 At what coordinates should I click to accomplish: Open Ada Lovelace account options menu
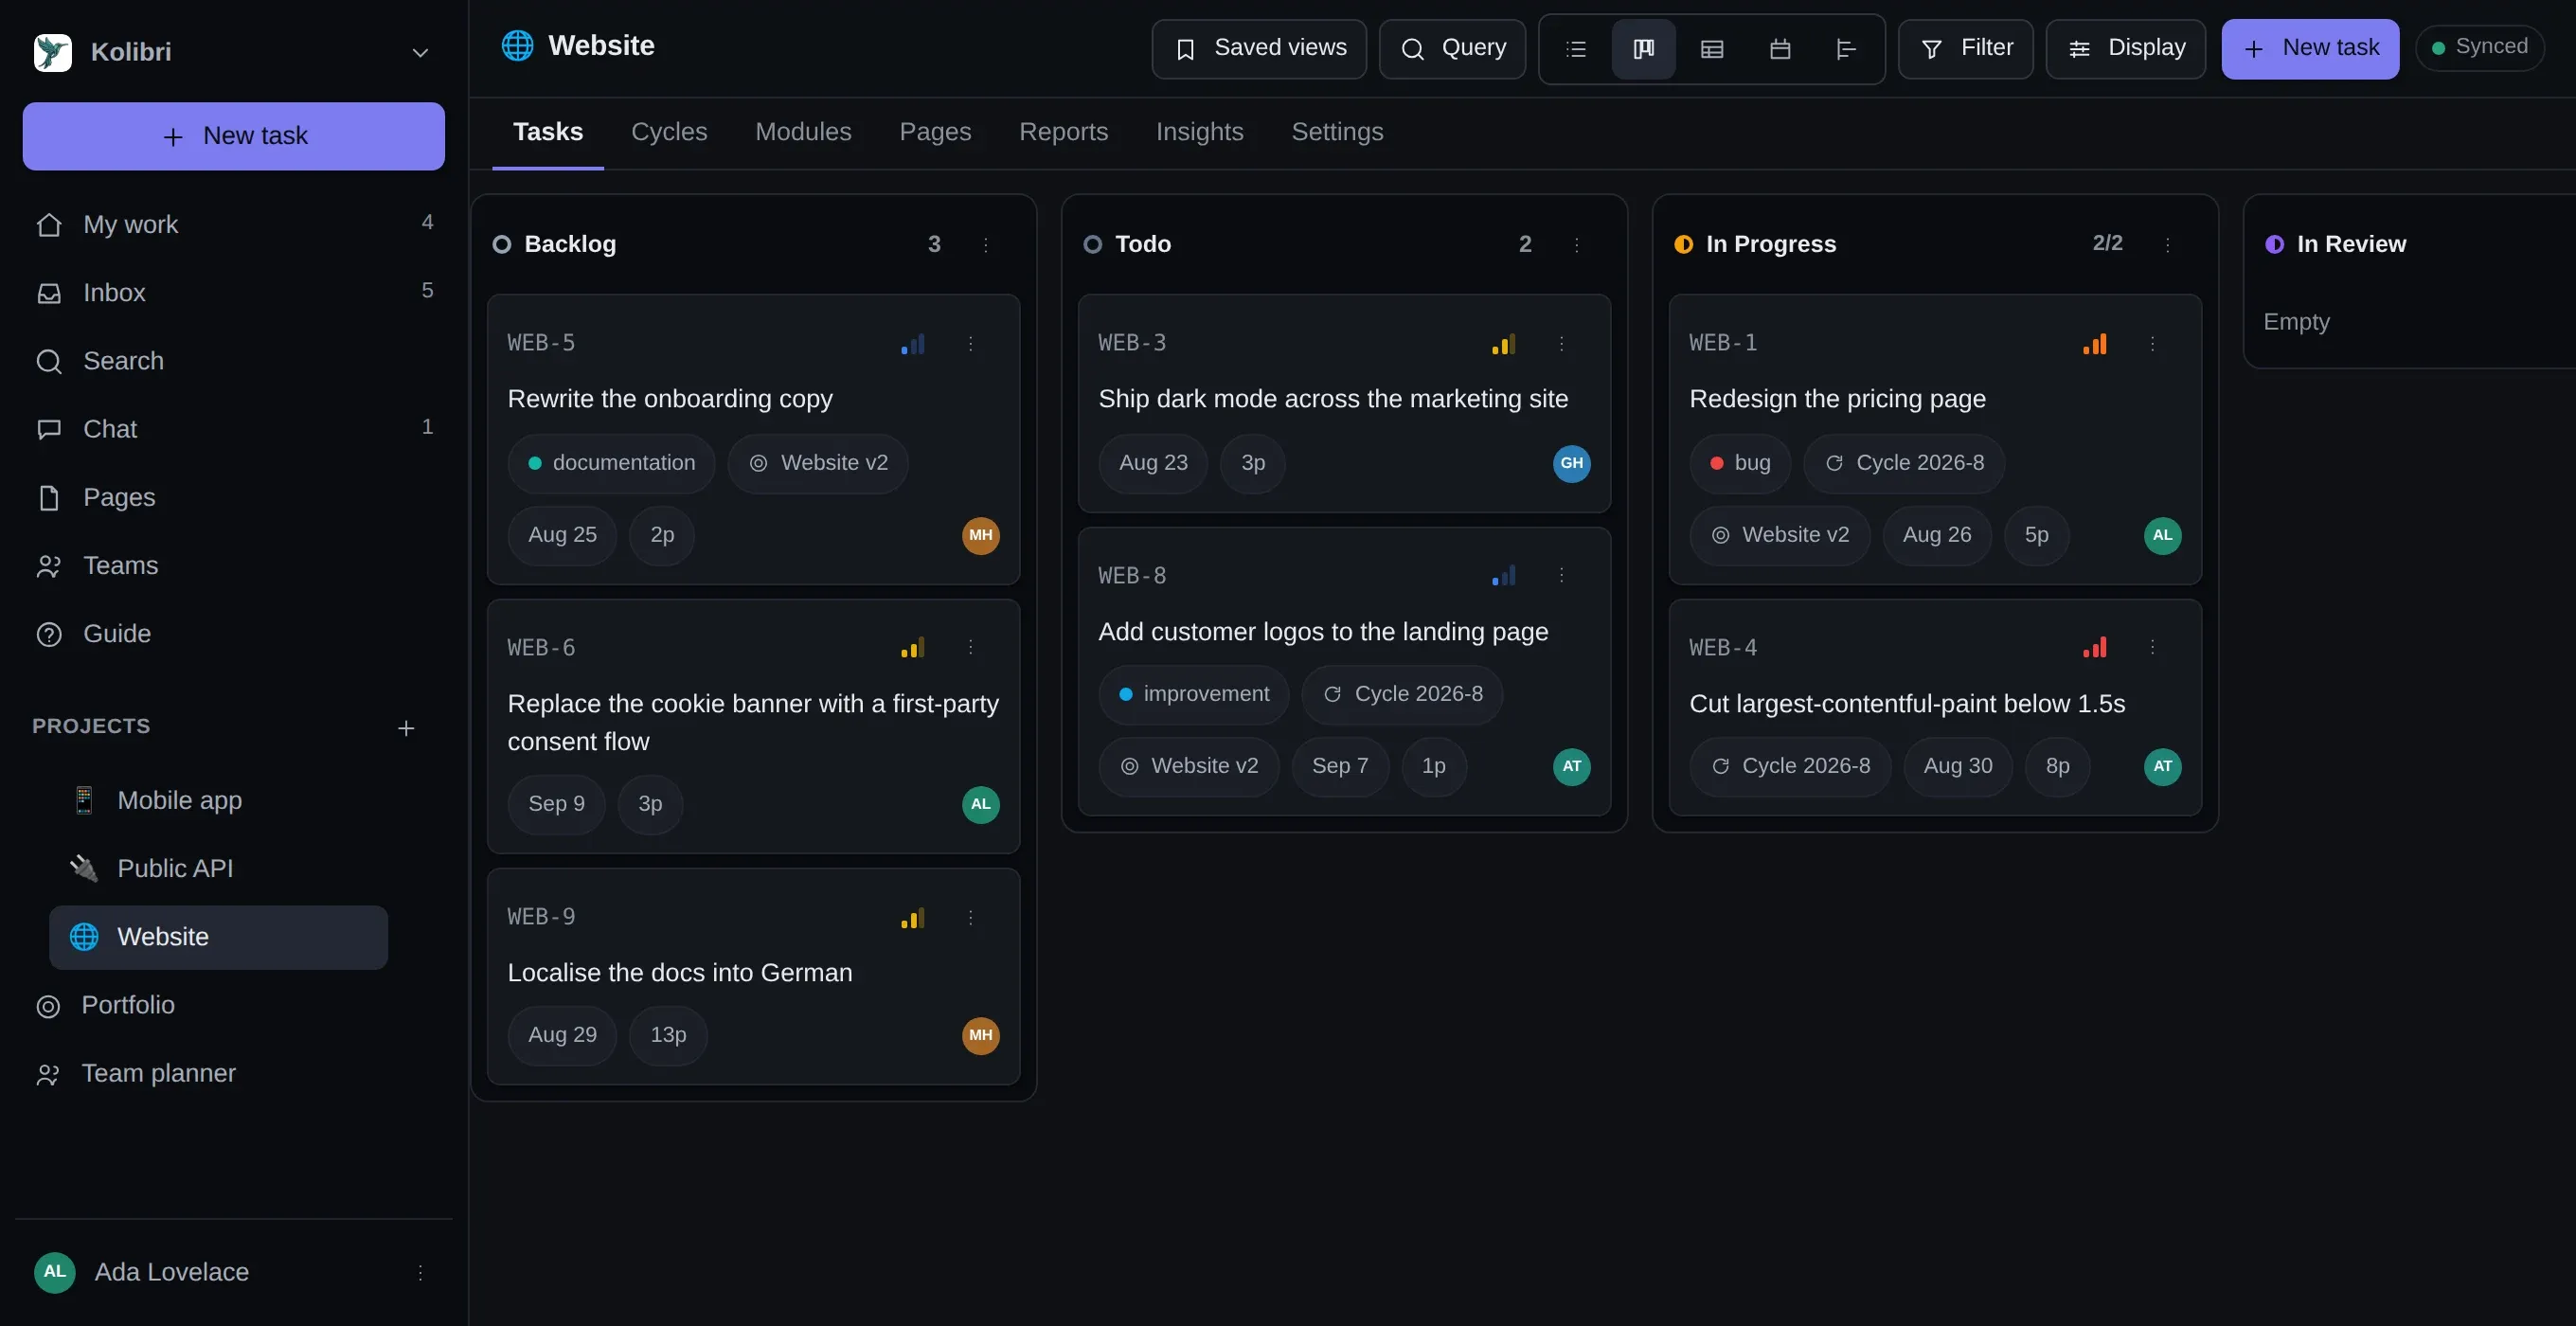420,1272
